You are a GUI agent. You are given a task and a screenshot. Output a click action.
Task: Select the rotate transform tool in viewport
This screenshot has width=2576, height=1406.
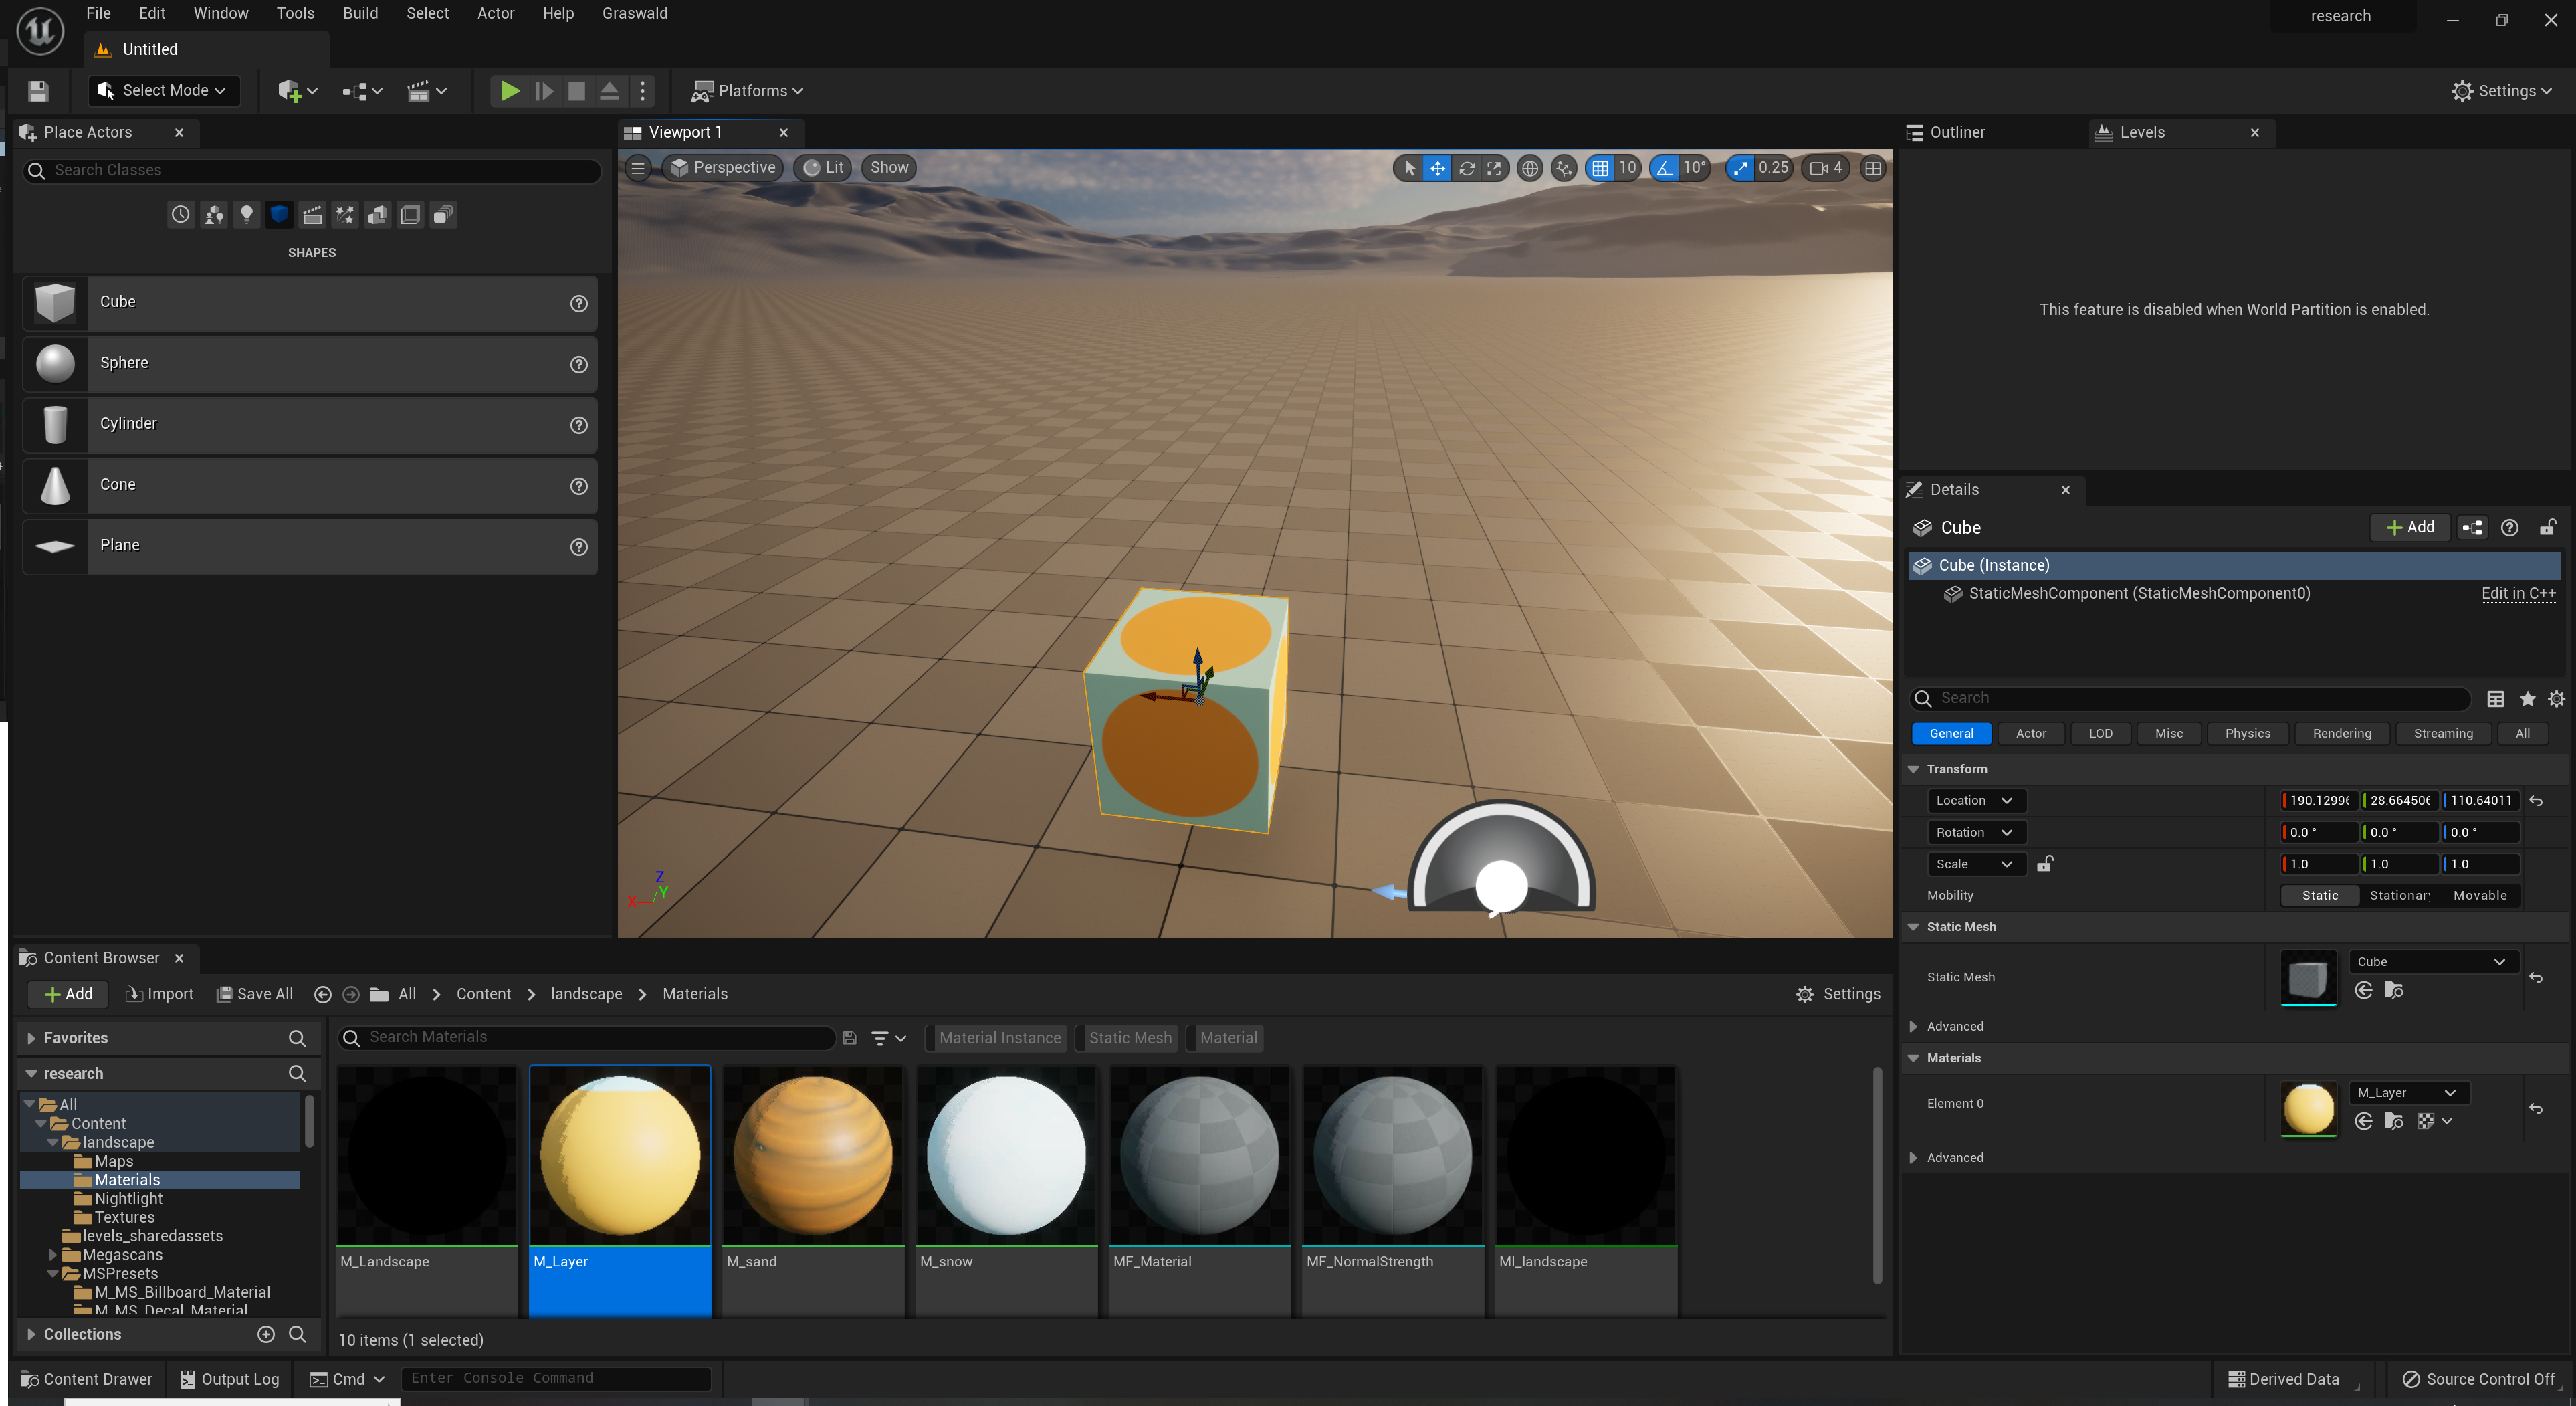[1466, 168]
